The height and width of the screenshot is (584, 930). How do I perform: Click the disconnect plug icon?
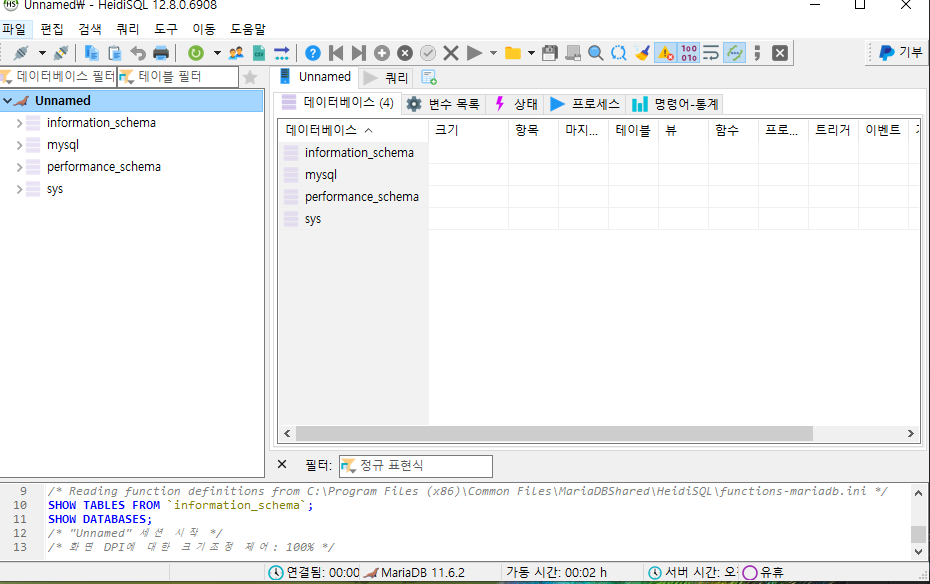click(x=60, y=53)
